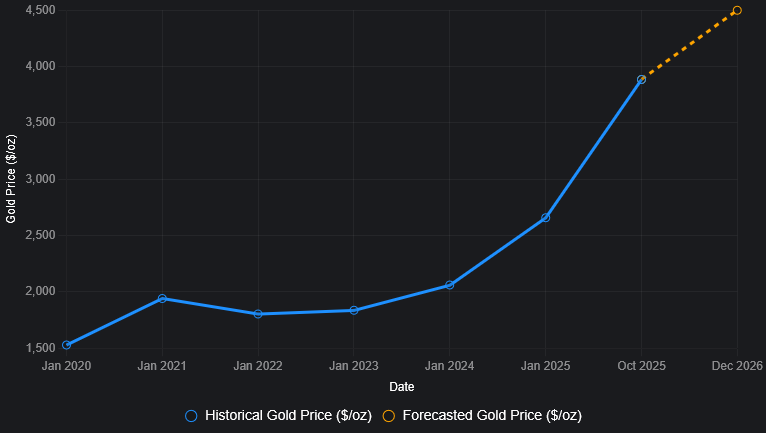Click the "Gold Price ($/oz)" y-axis title

click(11, 178)
